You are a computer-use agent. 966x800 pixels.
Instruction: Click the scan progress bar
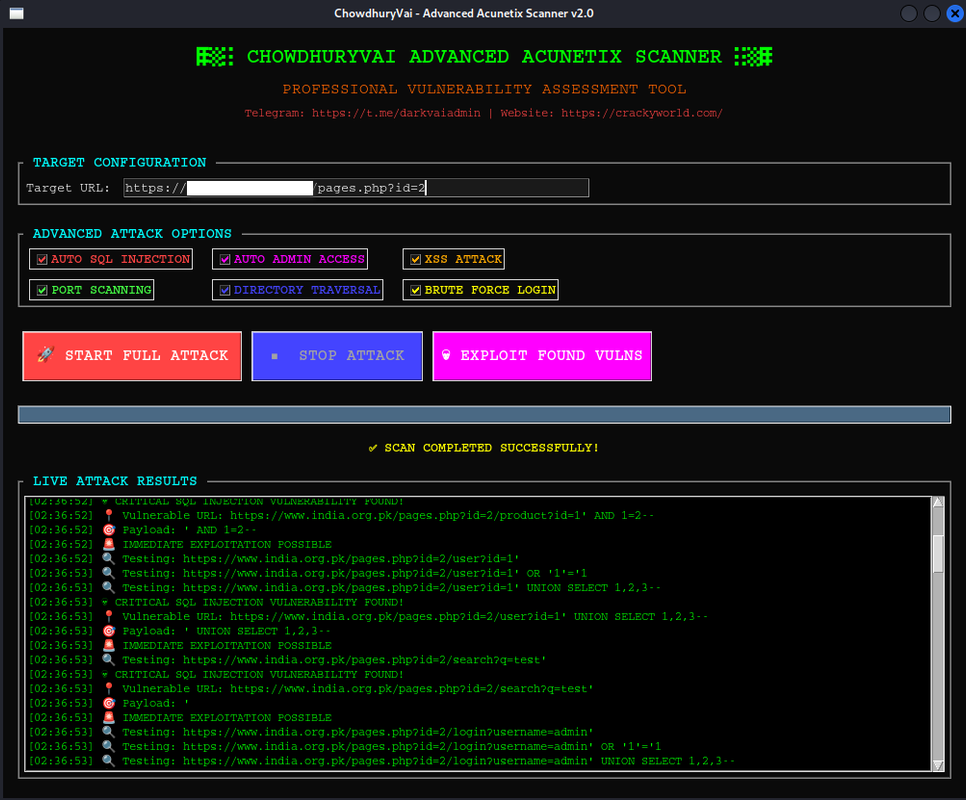tap(484, 414)
